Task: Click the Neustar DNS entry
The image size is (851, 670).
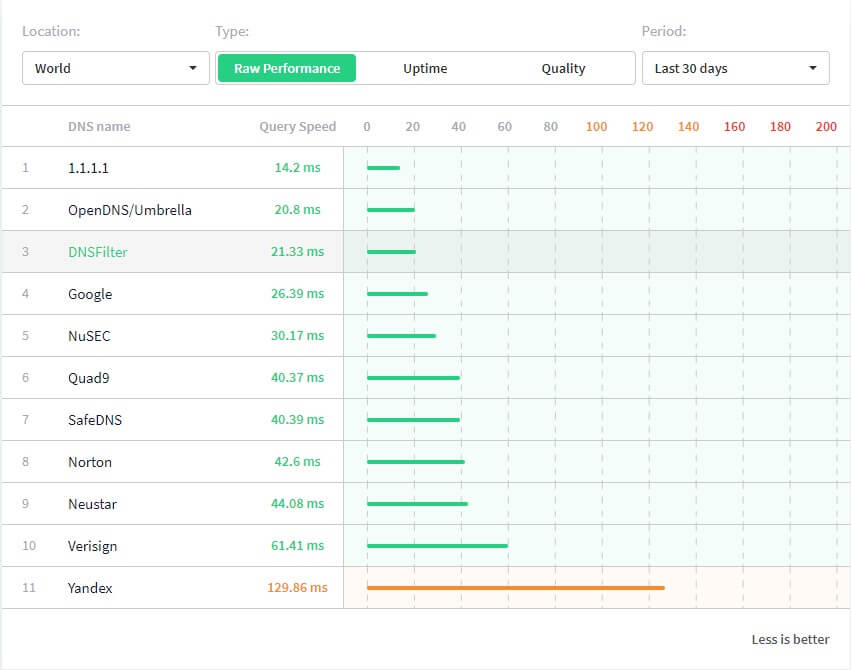Action: tap(92, 504)
